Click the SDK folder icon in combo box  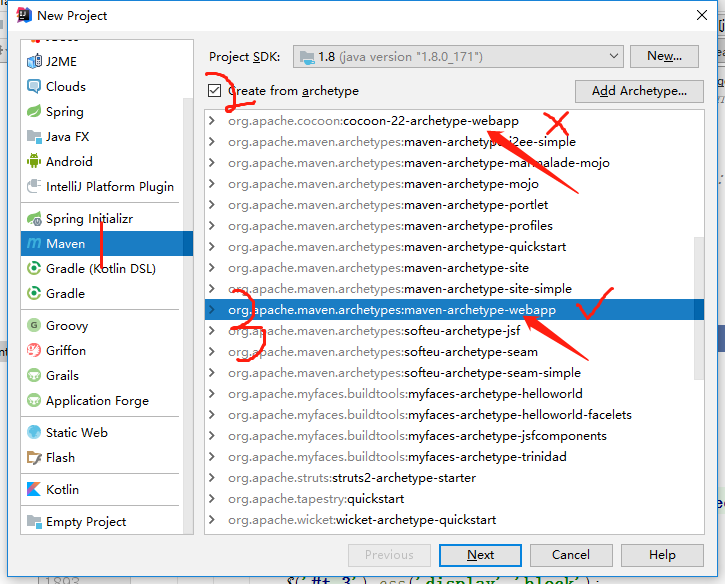point(307,57)
